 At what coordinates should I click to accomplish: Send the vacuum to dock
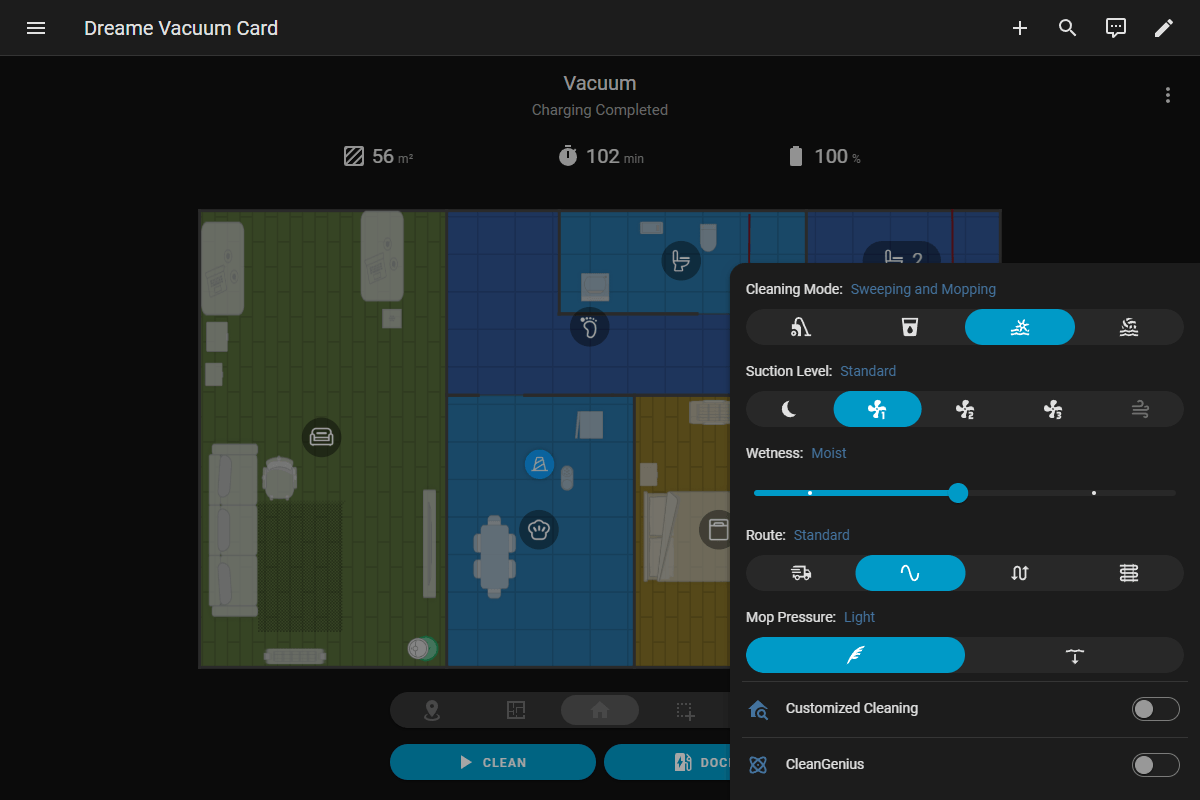(x=667, y=762)
